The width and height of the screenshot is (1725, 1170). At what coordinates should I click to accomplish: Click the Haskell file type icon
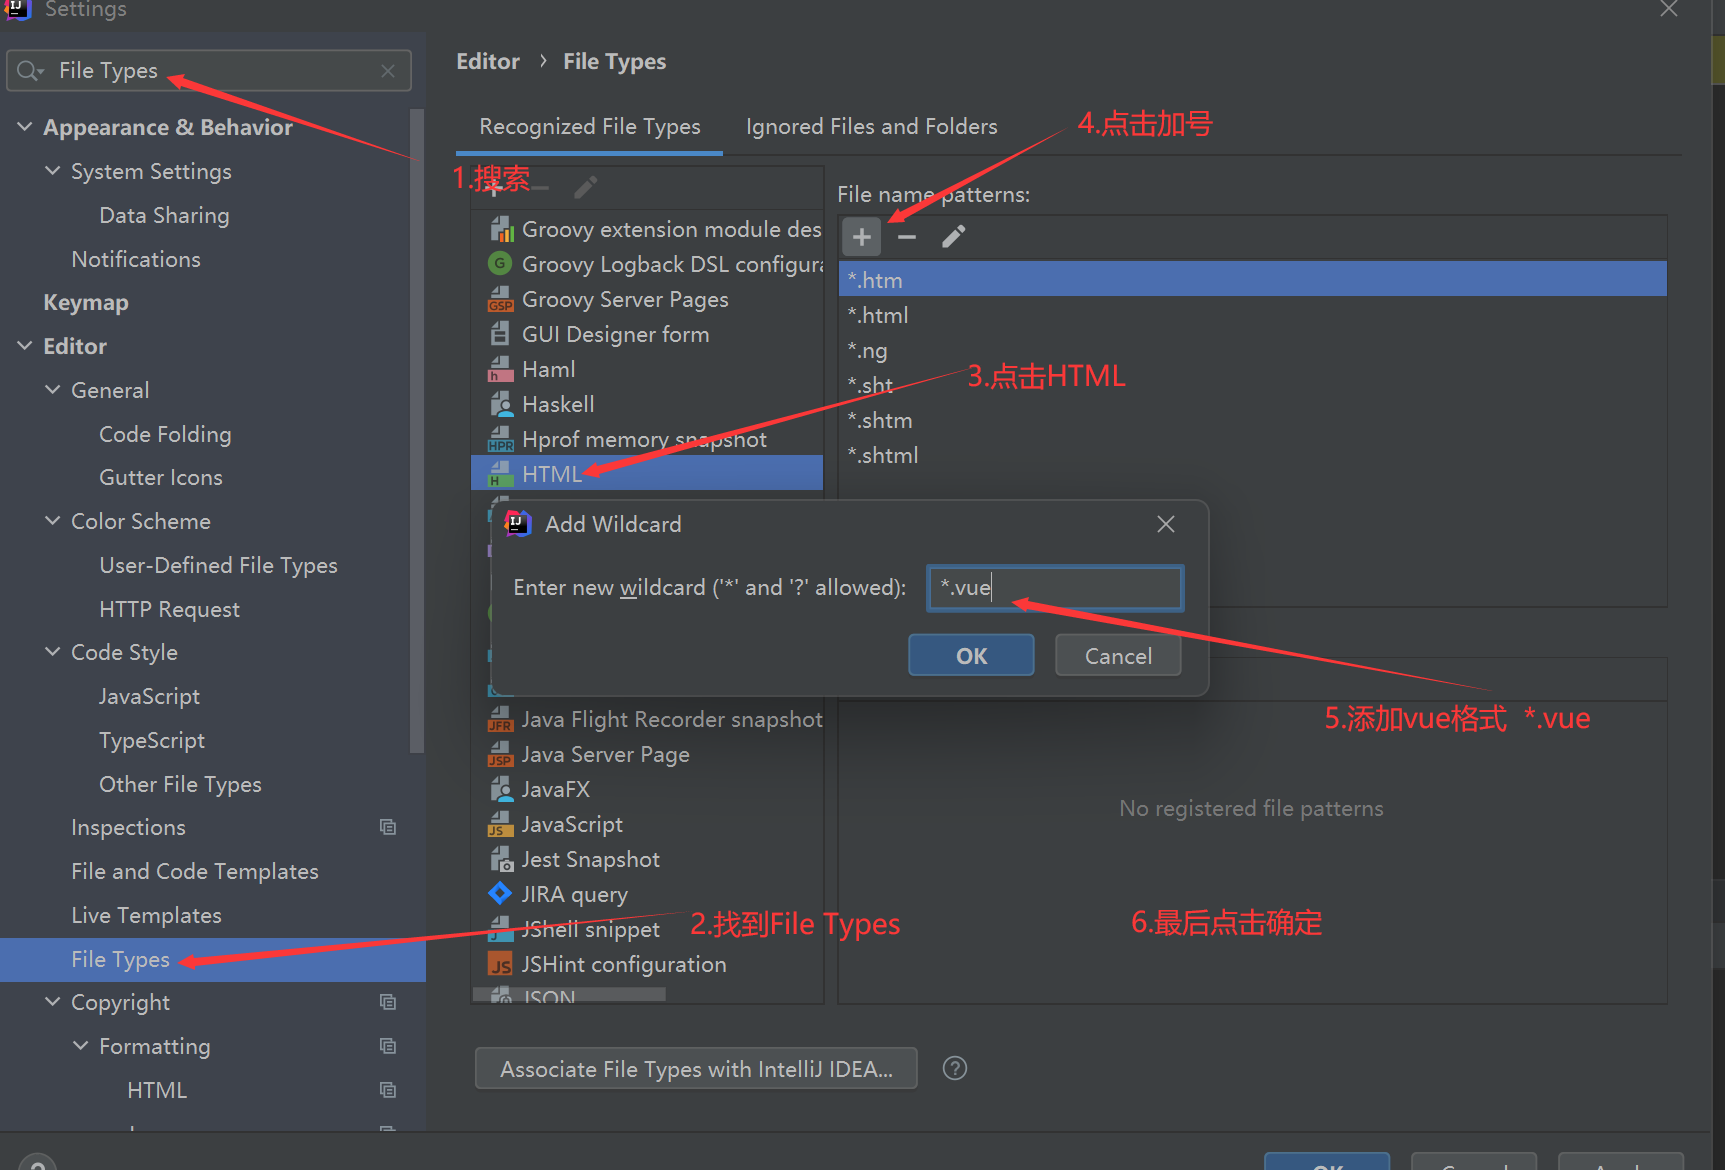(x=500, y=404)
